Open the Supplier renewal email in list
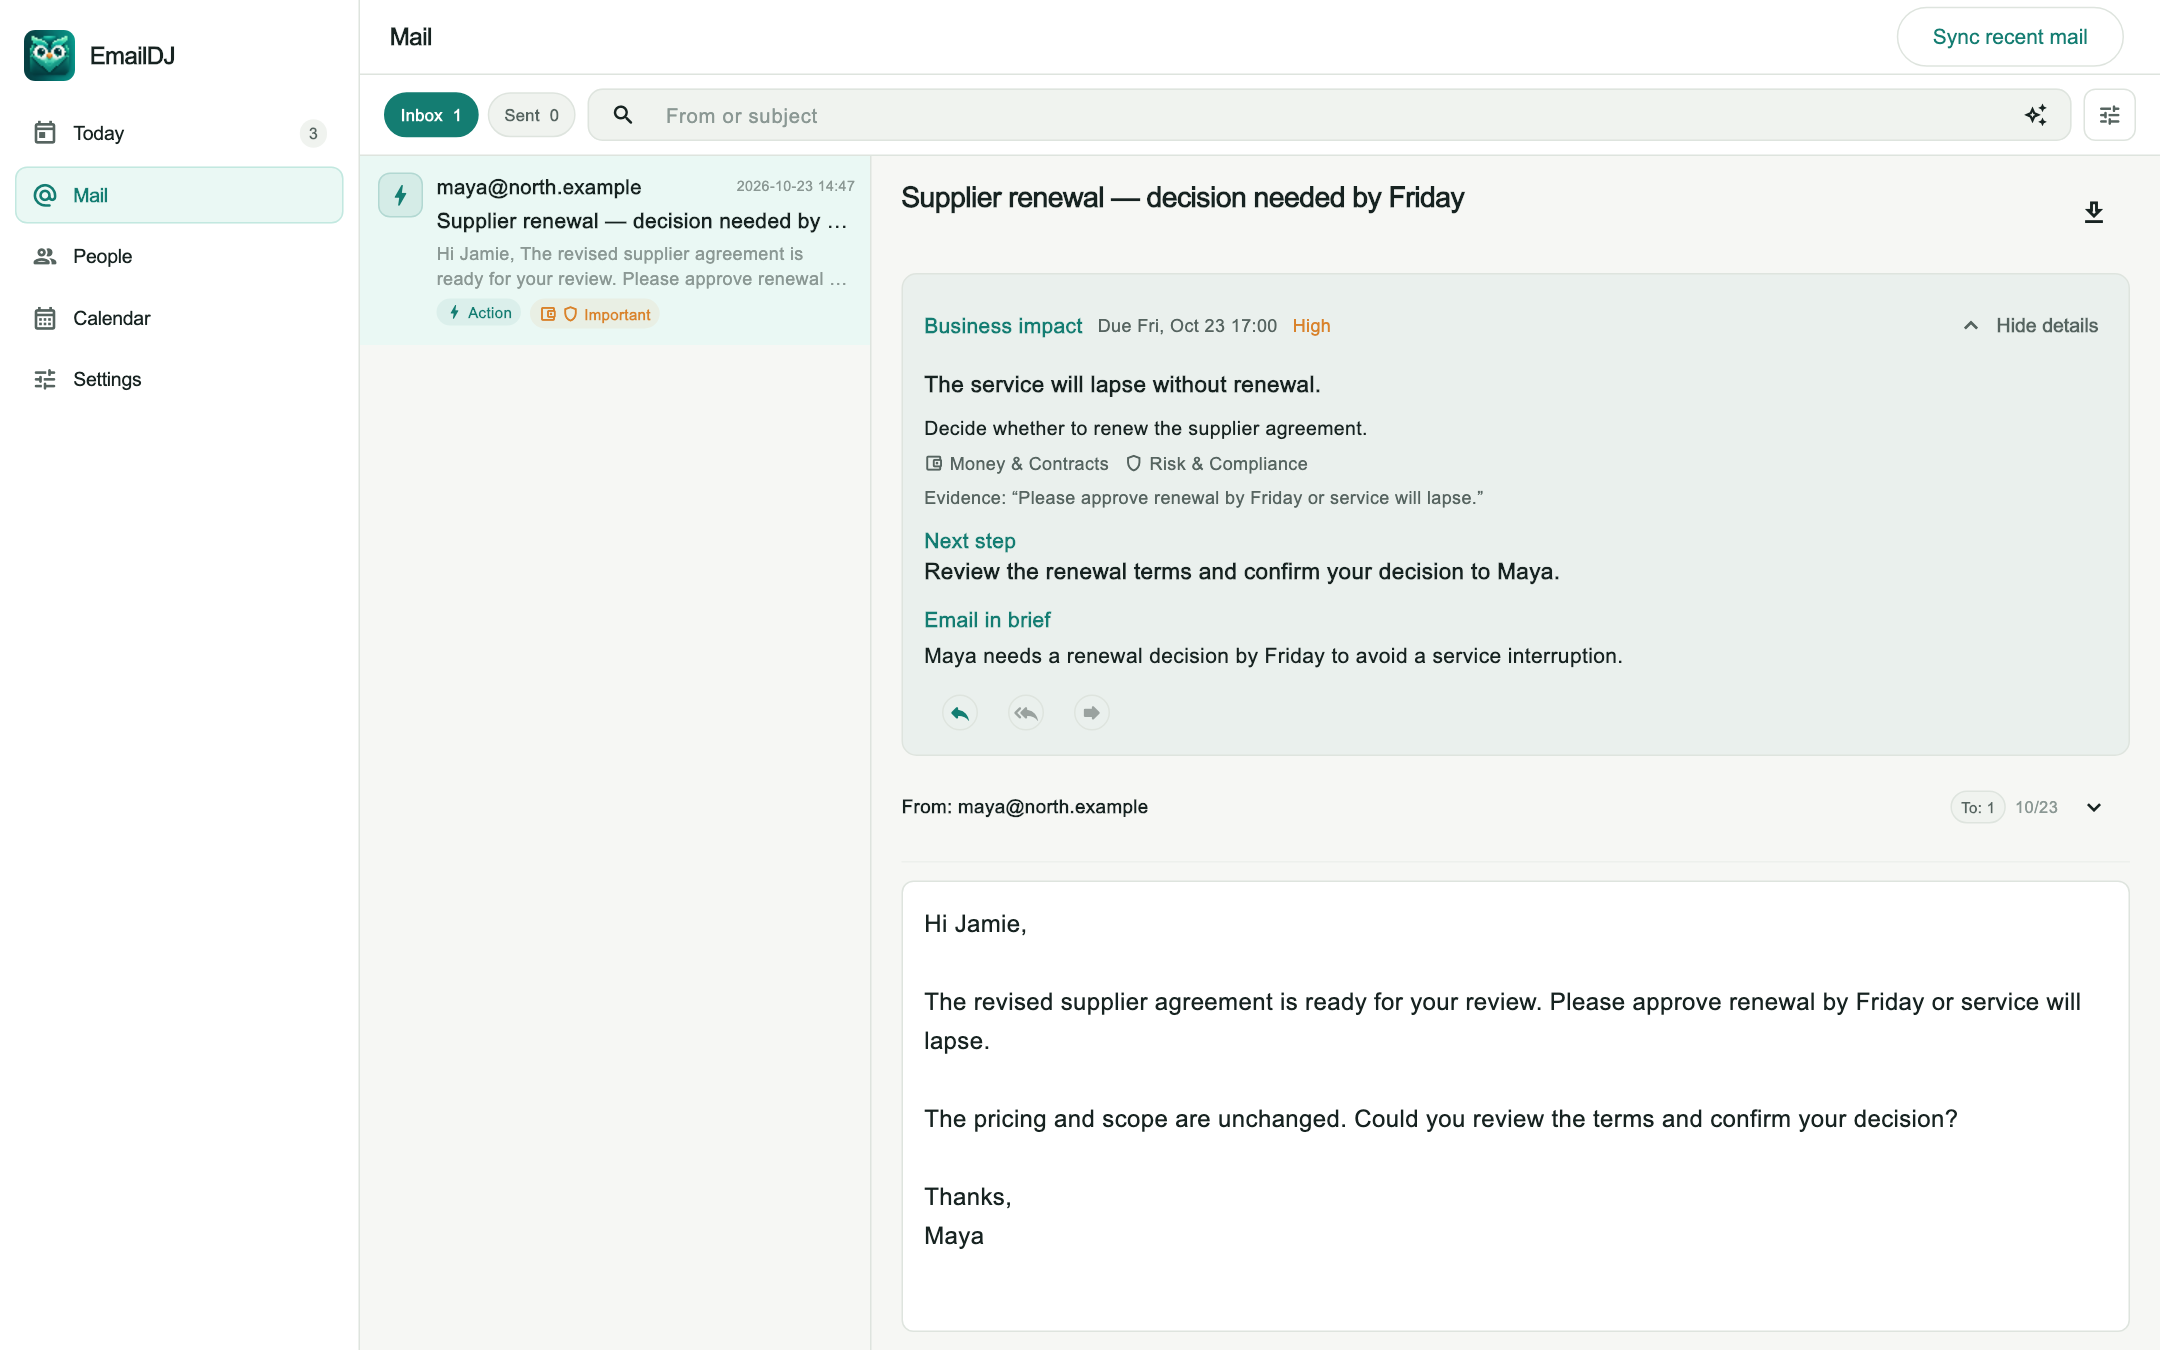2160x1350 pixels. [615, 250]
